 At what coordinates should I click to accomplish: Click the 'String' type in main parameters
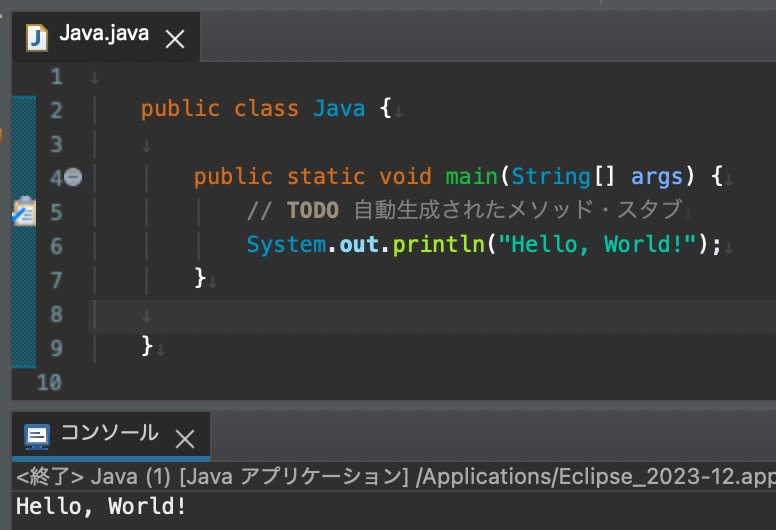(x=551, y=177)
